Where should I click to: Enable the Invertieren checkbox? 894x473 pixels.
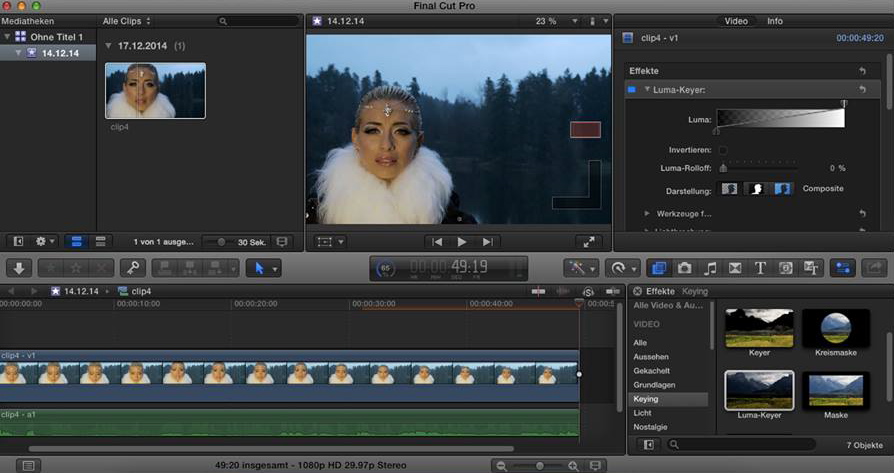coord(723,150)
